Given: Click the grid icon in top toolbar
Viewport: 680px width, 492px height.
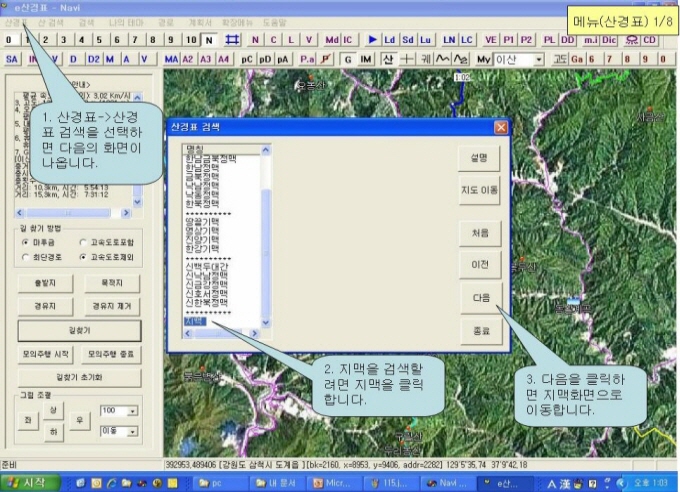Looking at the screenshot, I should tap(232, 39).
